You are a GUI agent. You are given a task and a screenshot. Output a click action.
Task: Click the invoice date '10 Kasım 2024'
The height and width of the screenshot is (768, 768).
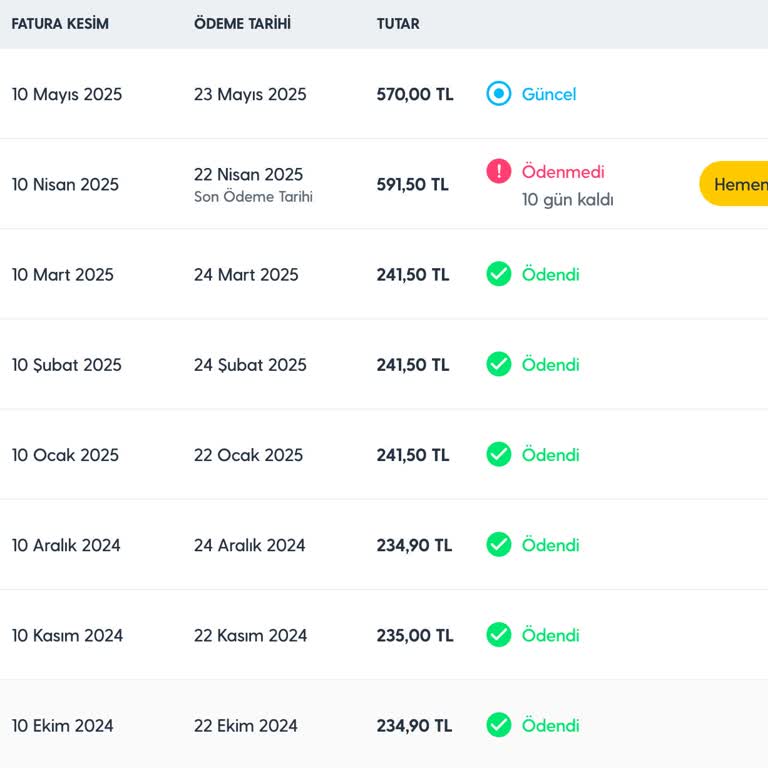(x=67, y=635)
